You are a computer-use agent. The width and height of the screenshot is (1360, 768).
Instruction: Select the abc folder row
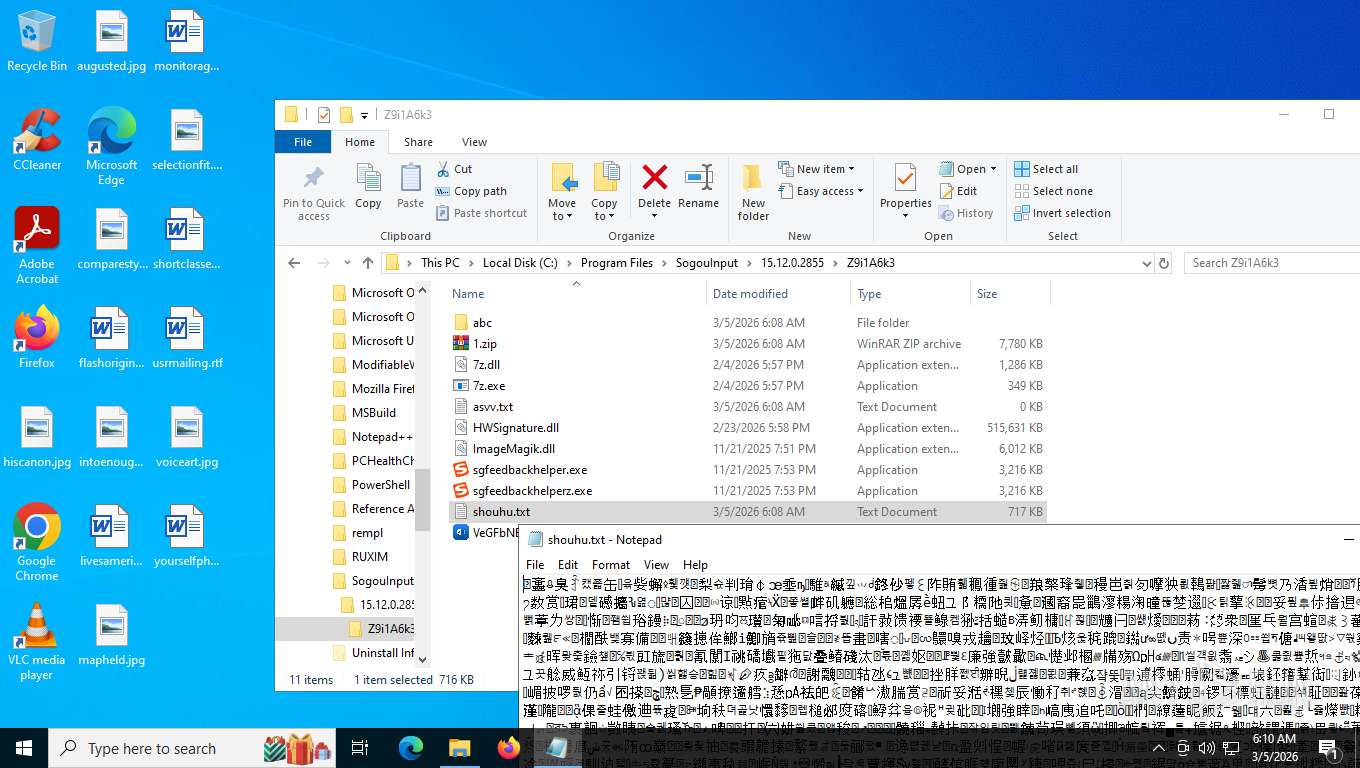click(x=748, y=323)
